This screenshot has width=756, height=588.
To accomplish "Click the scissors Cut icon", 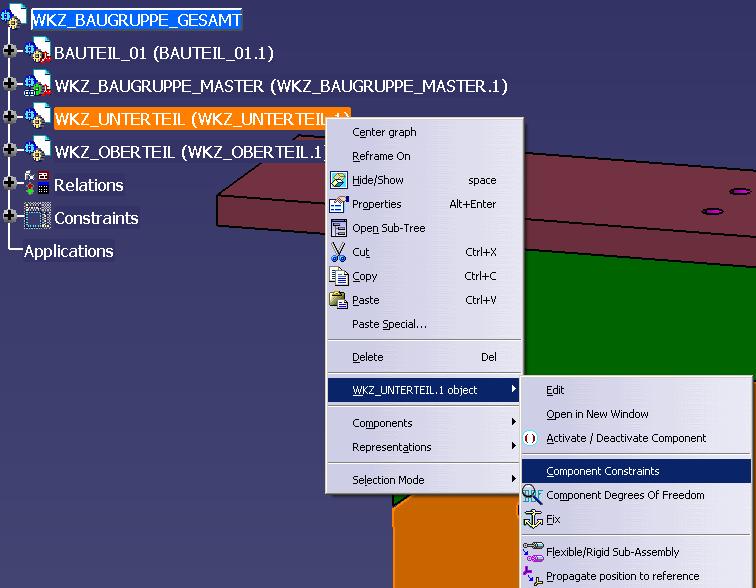I will pyautogui.click(x=338, y=252).
